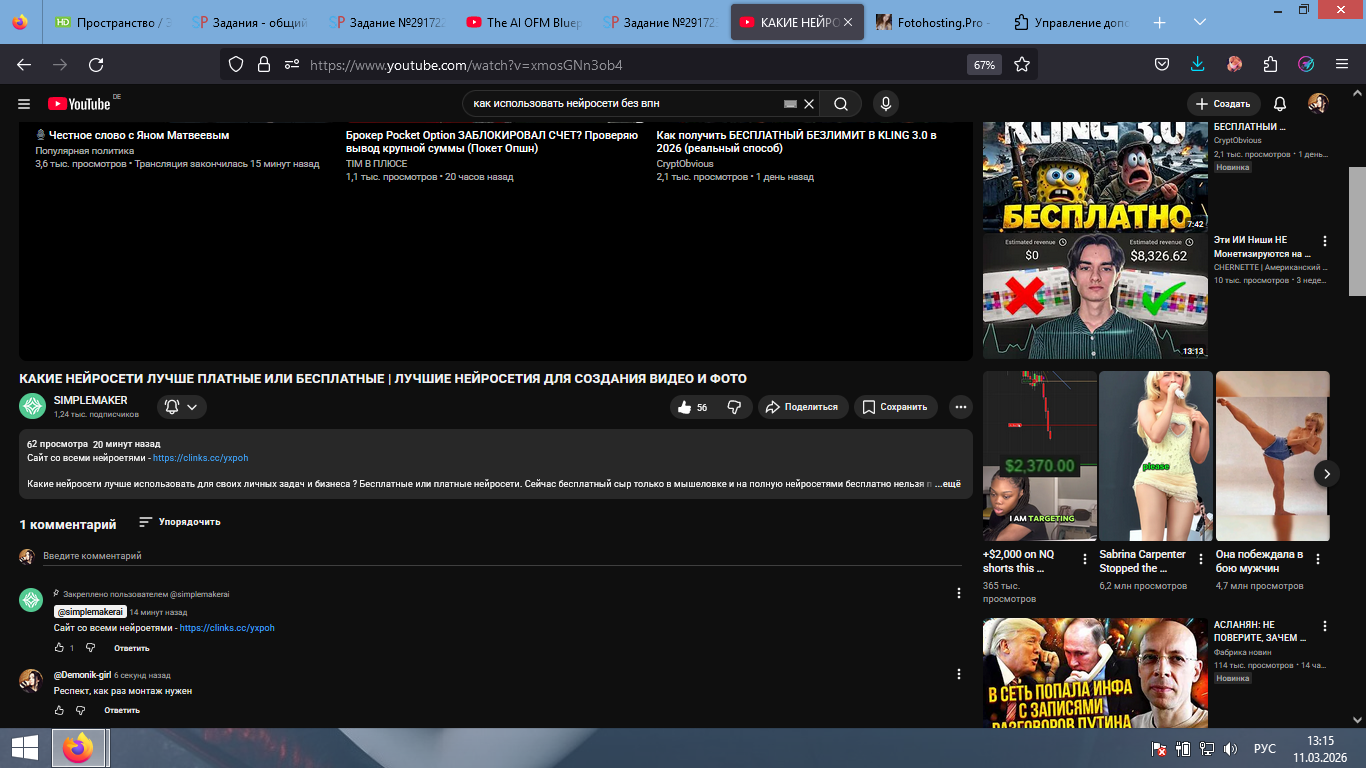Go back one page in Firefox

[x=24, y=64]
